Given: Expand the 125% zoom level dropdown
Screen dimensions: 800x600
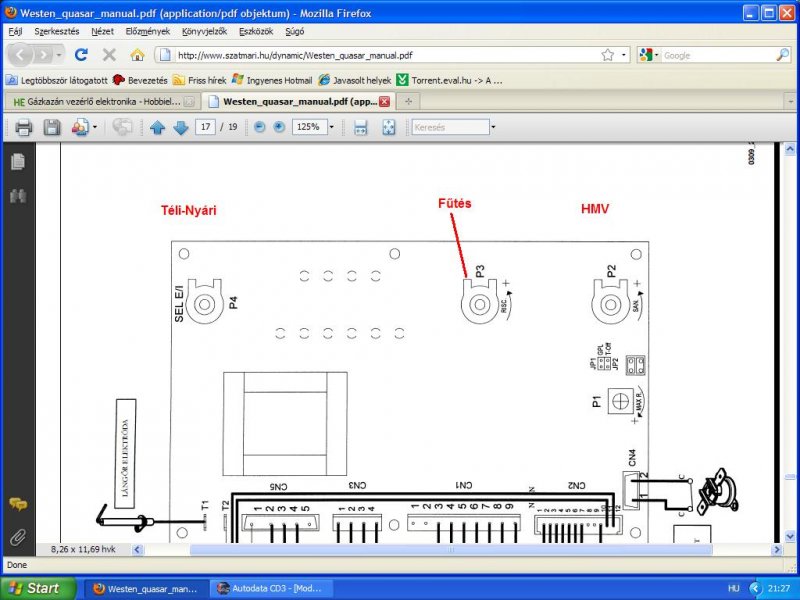Looking at the screenshot, I should coord(332,127).
